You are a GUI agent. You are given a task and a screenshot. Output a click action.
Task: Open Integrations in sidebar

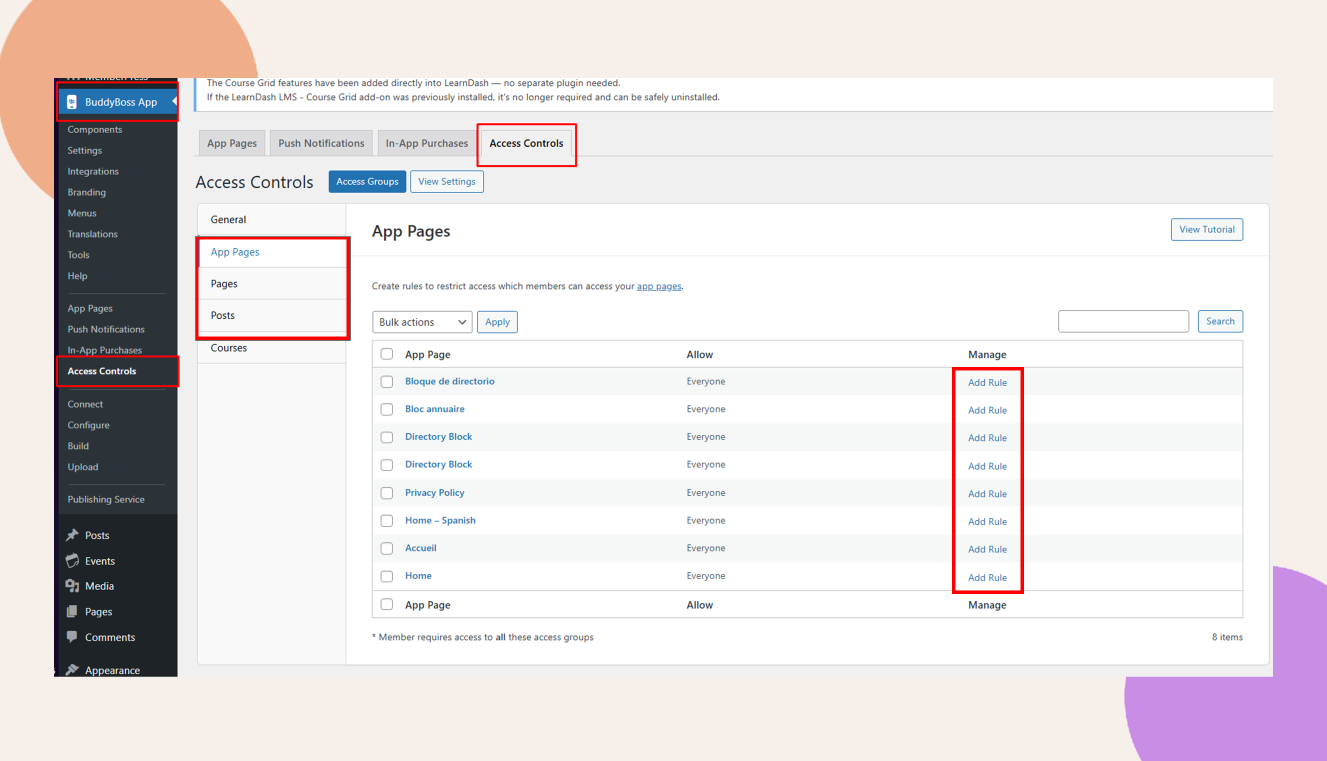tap(93, 172)
